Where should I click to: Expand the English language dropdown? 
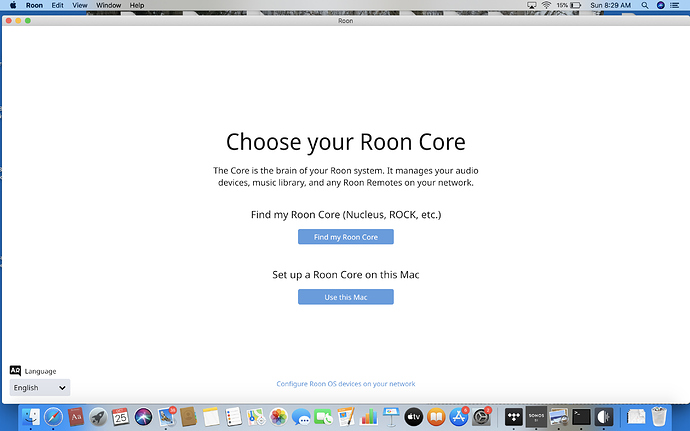pos(40,387)
